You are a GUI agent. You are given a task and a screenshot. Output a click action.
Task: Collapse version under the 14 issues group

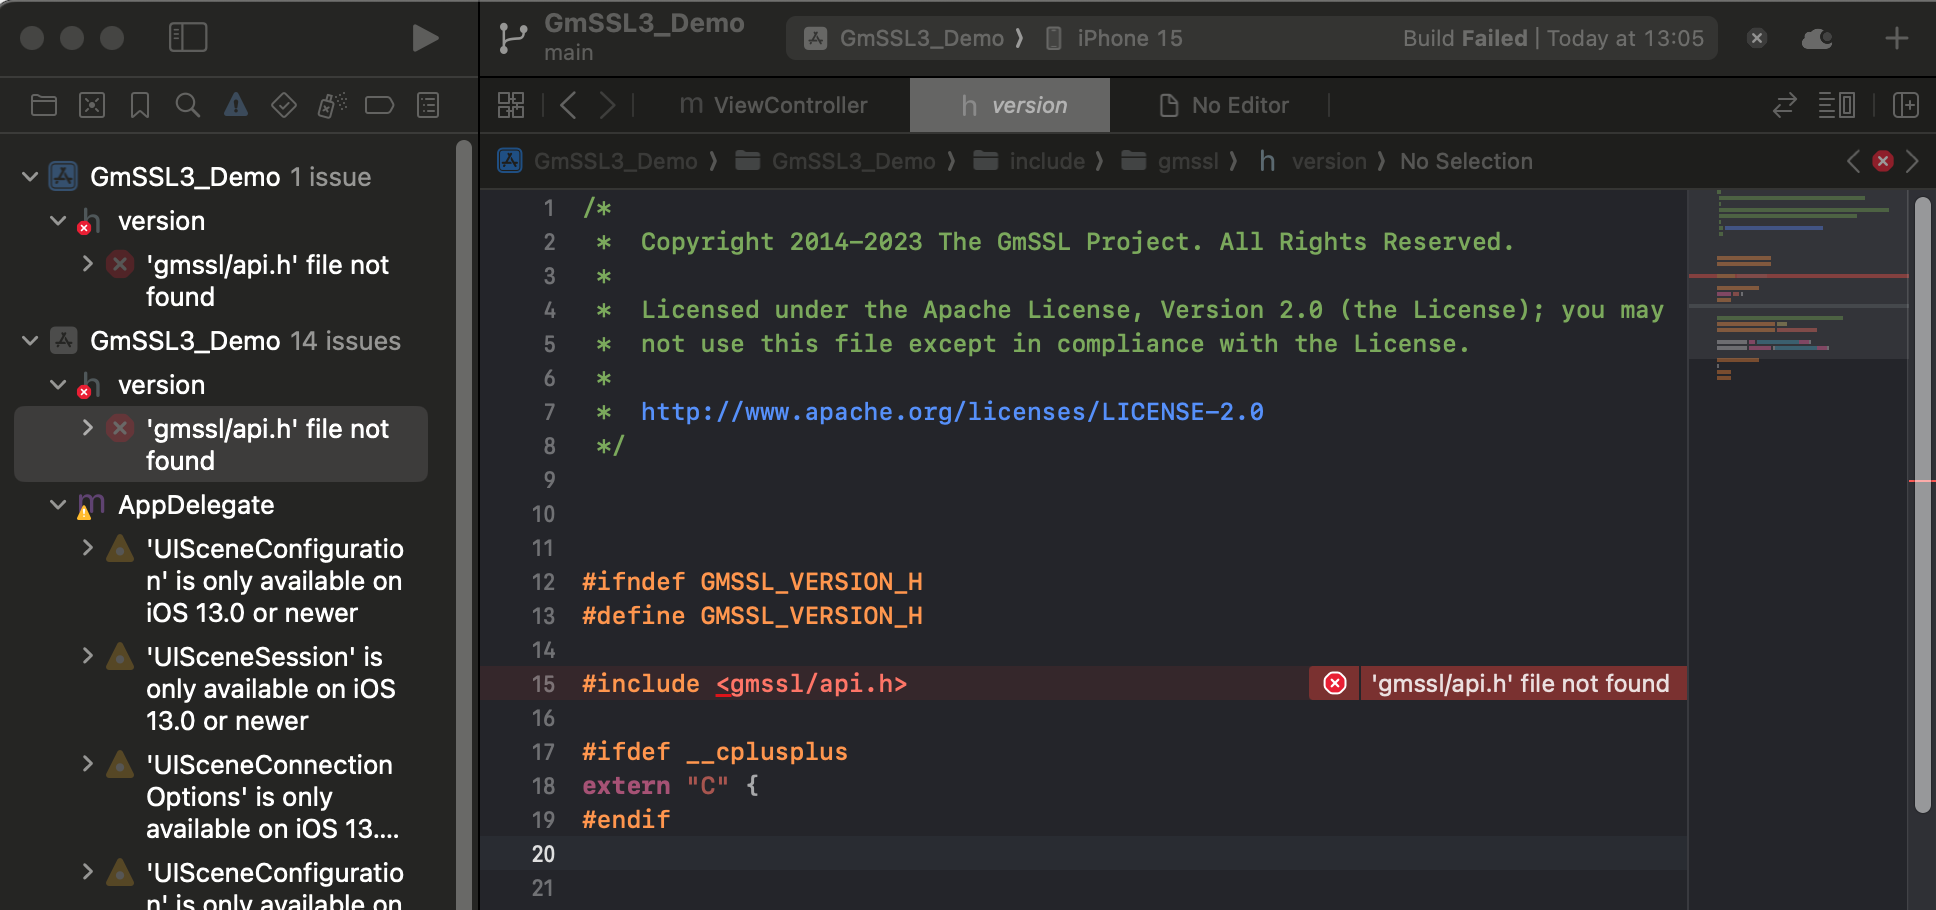[58, 385]
